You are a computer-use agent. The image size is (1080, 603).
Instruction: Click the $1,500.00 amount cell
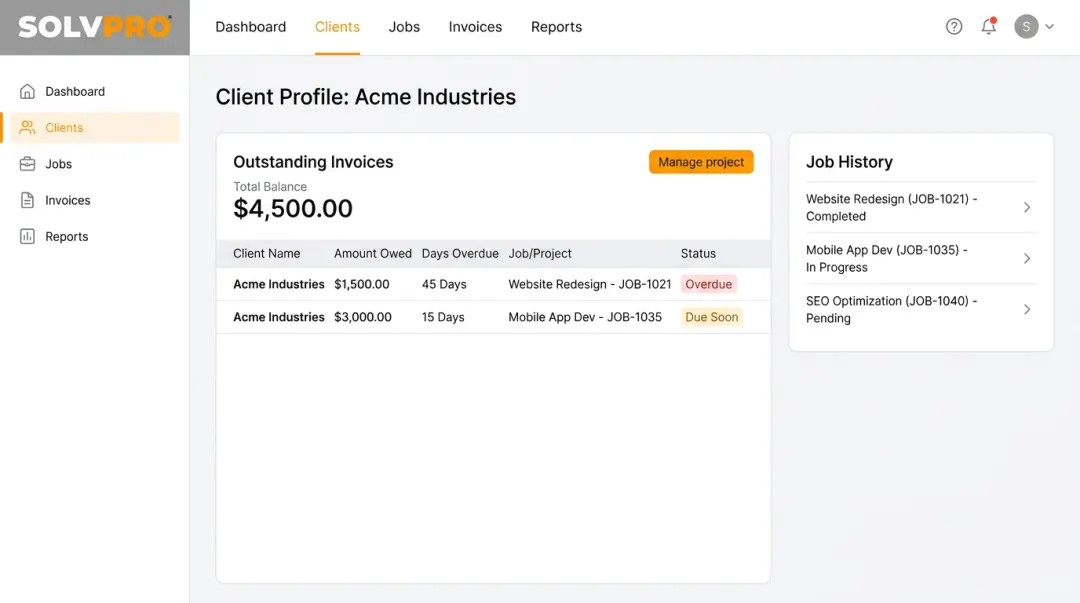tap(362, 284)
